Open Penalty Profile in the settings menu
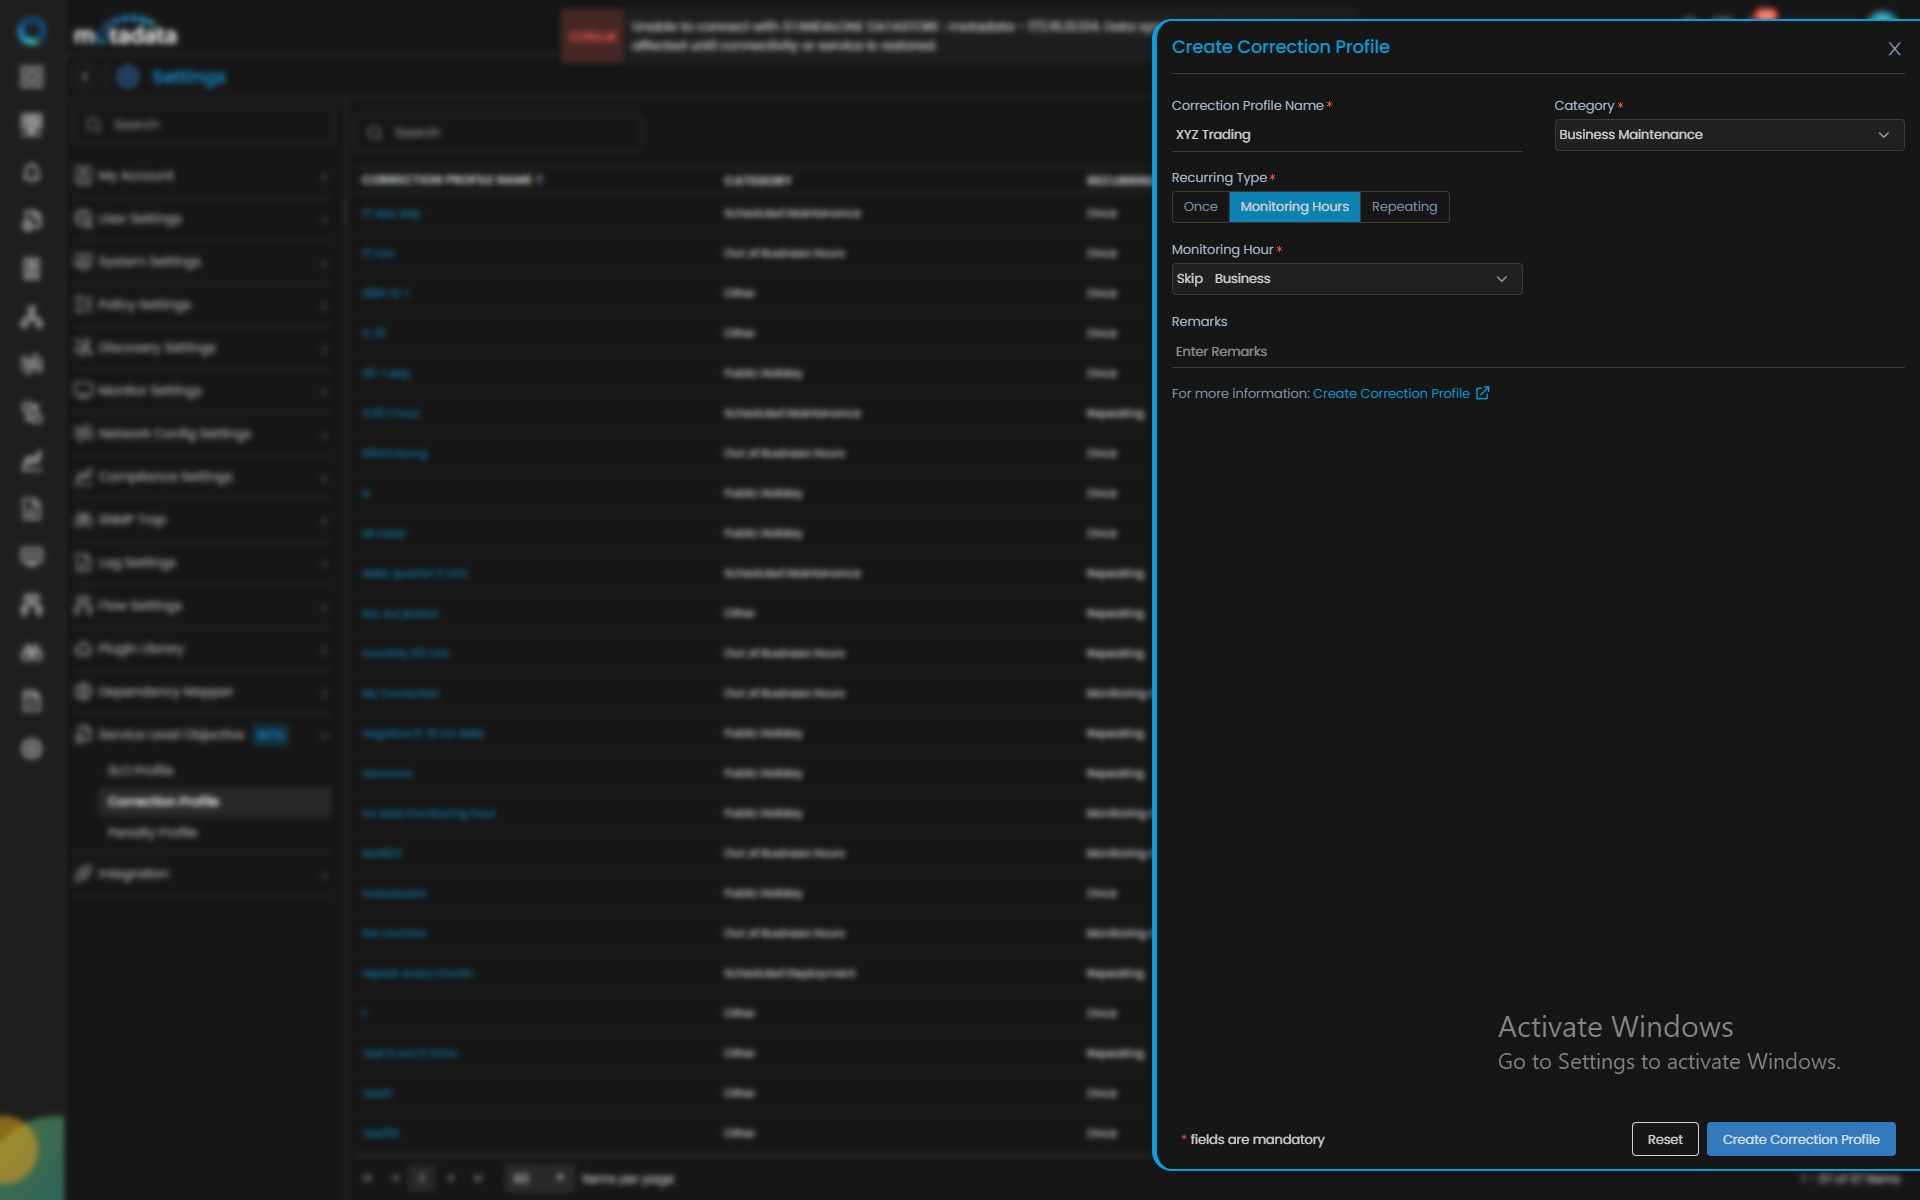This screenshot has width=1920, height=1200. click(x=153, y=833)
